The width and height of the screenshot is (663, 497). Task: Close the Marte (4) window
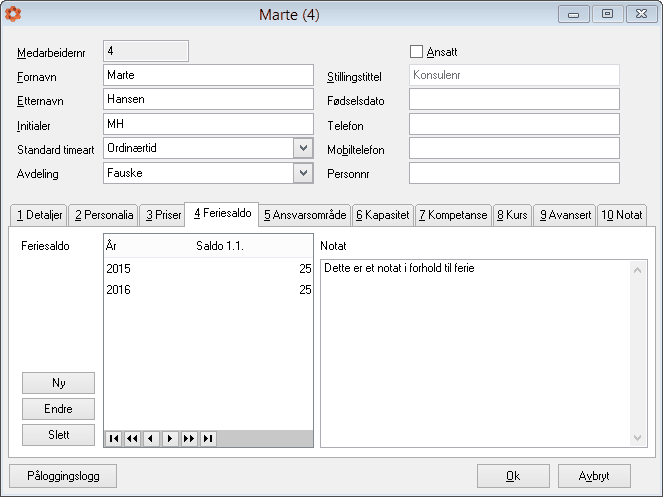(641, 14)
